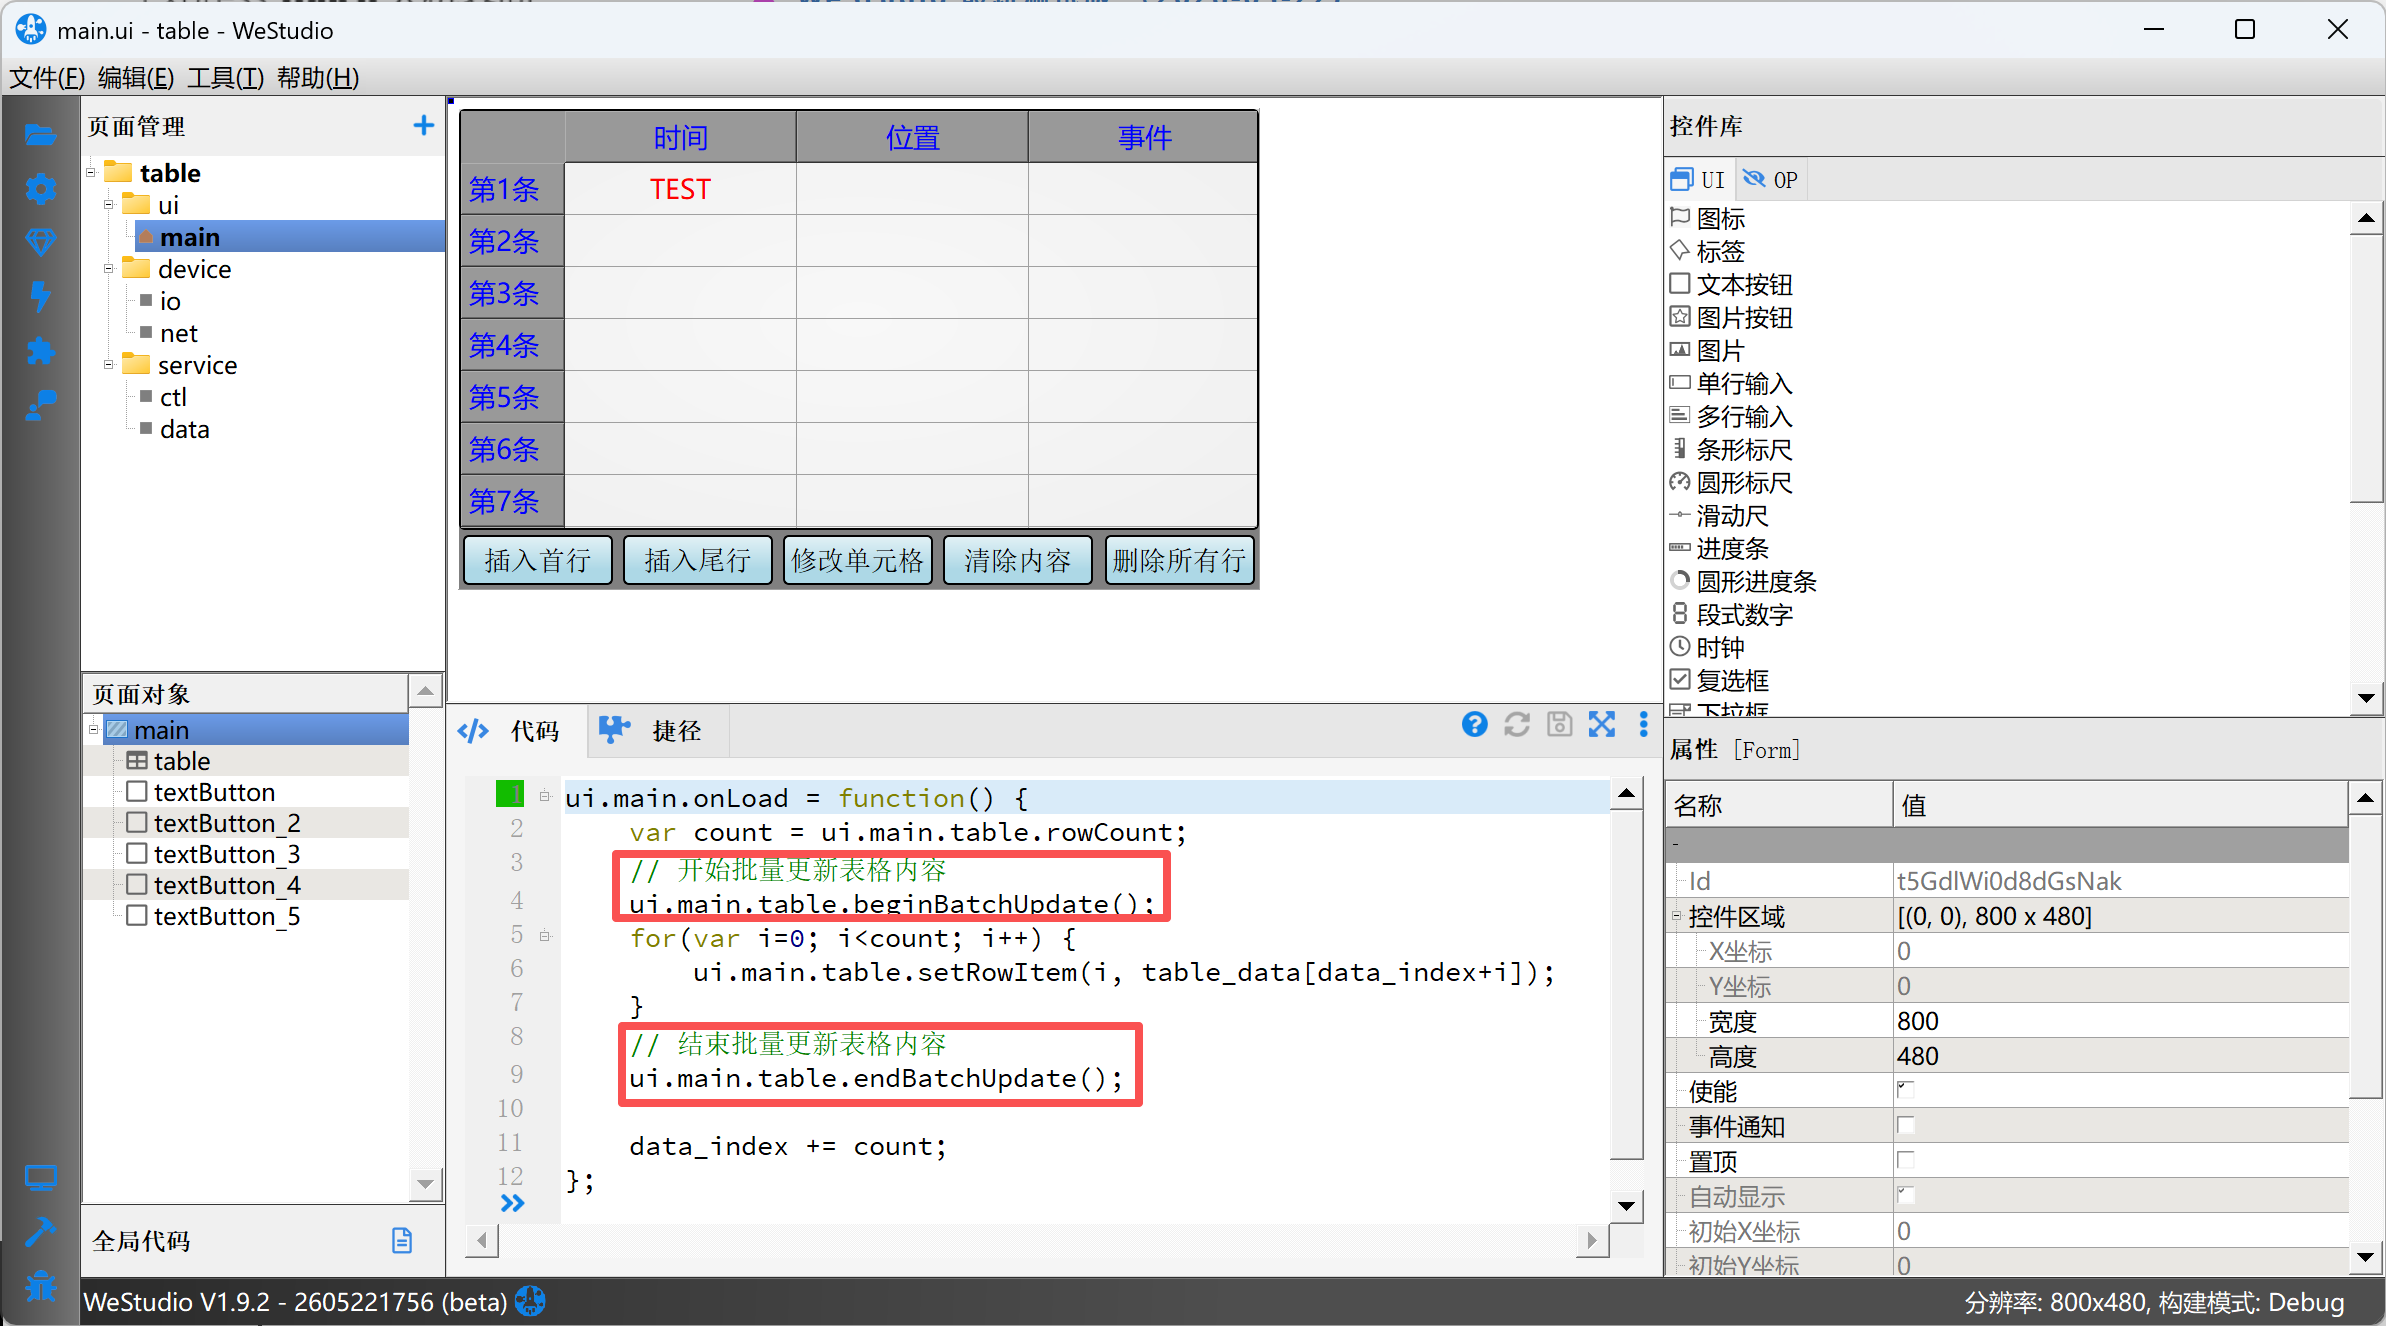Screen dimensions: 2386x1326
Task: Collapse the 控件区域 property group
Action: [x=1677, y=915]
